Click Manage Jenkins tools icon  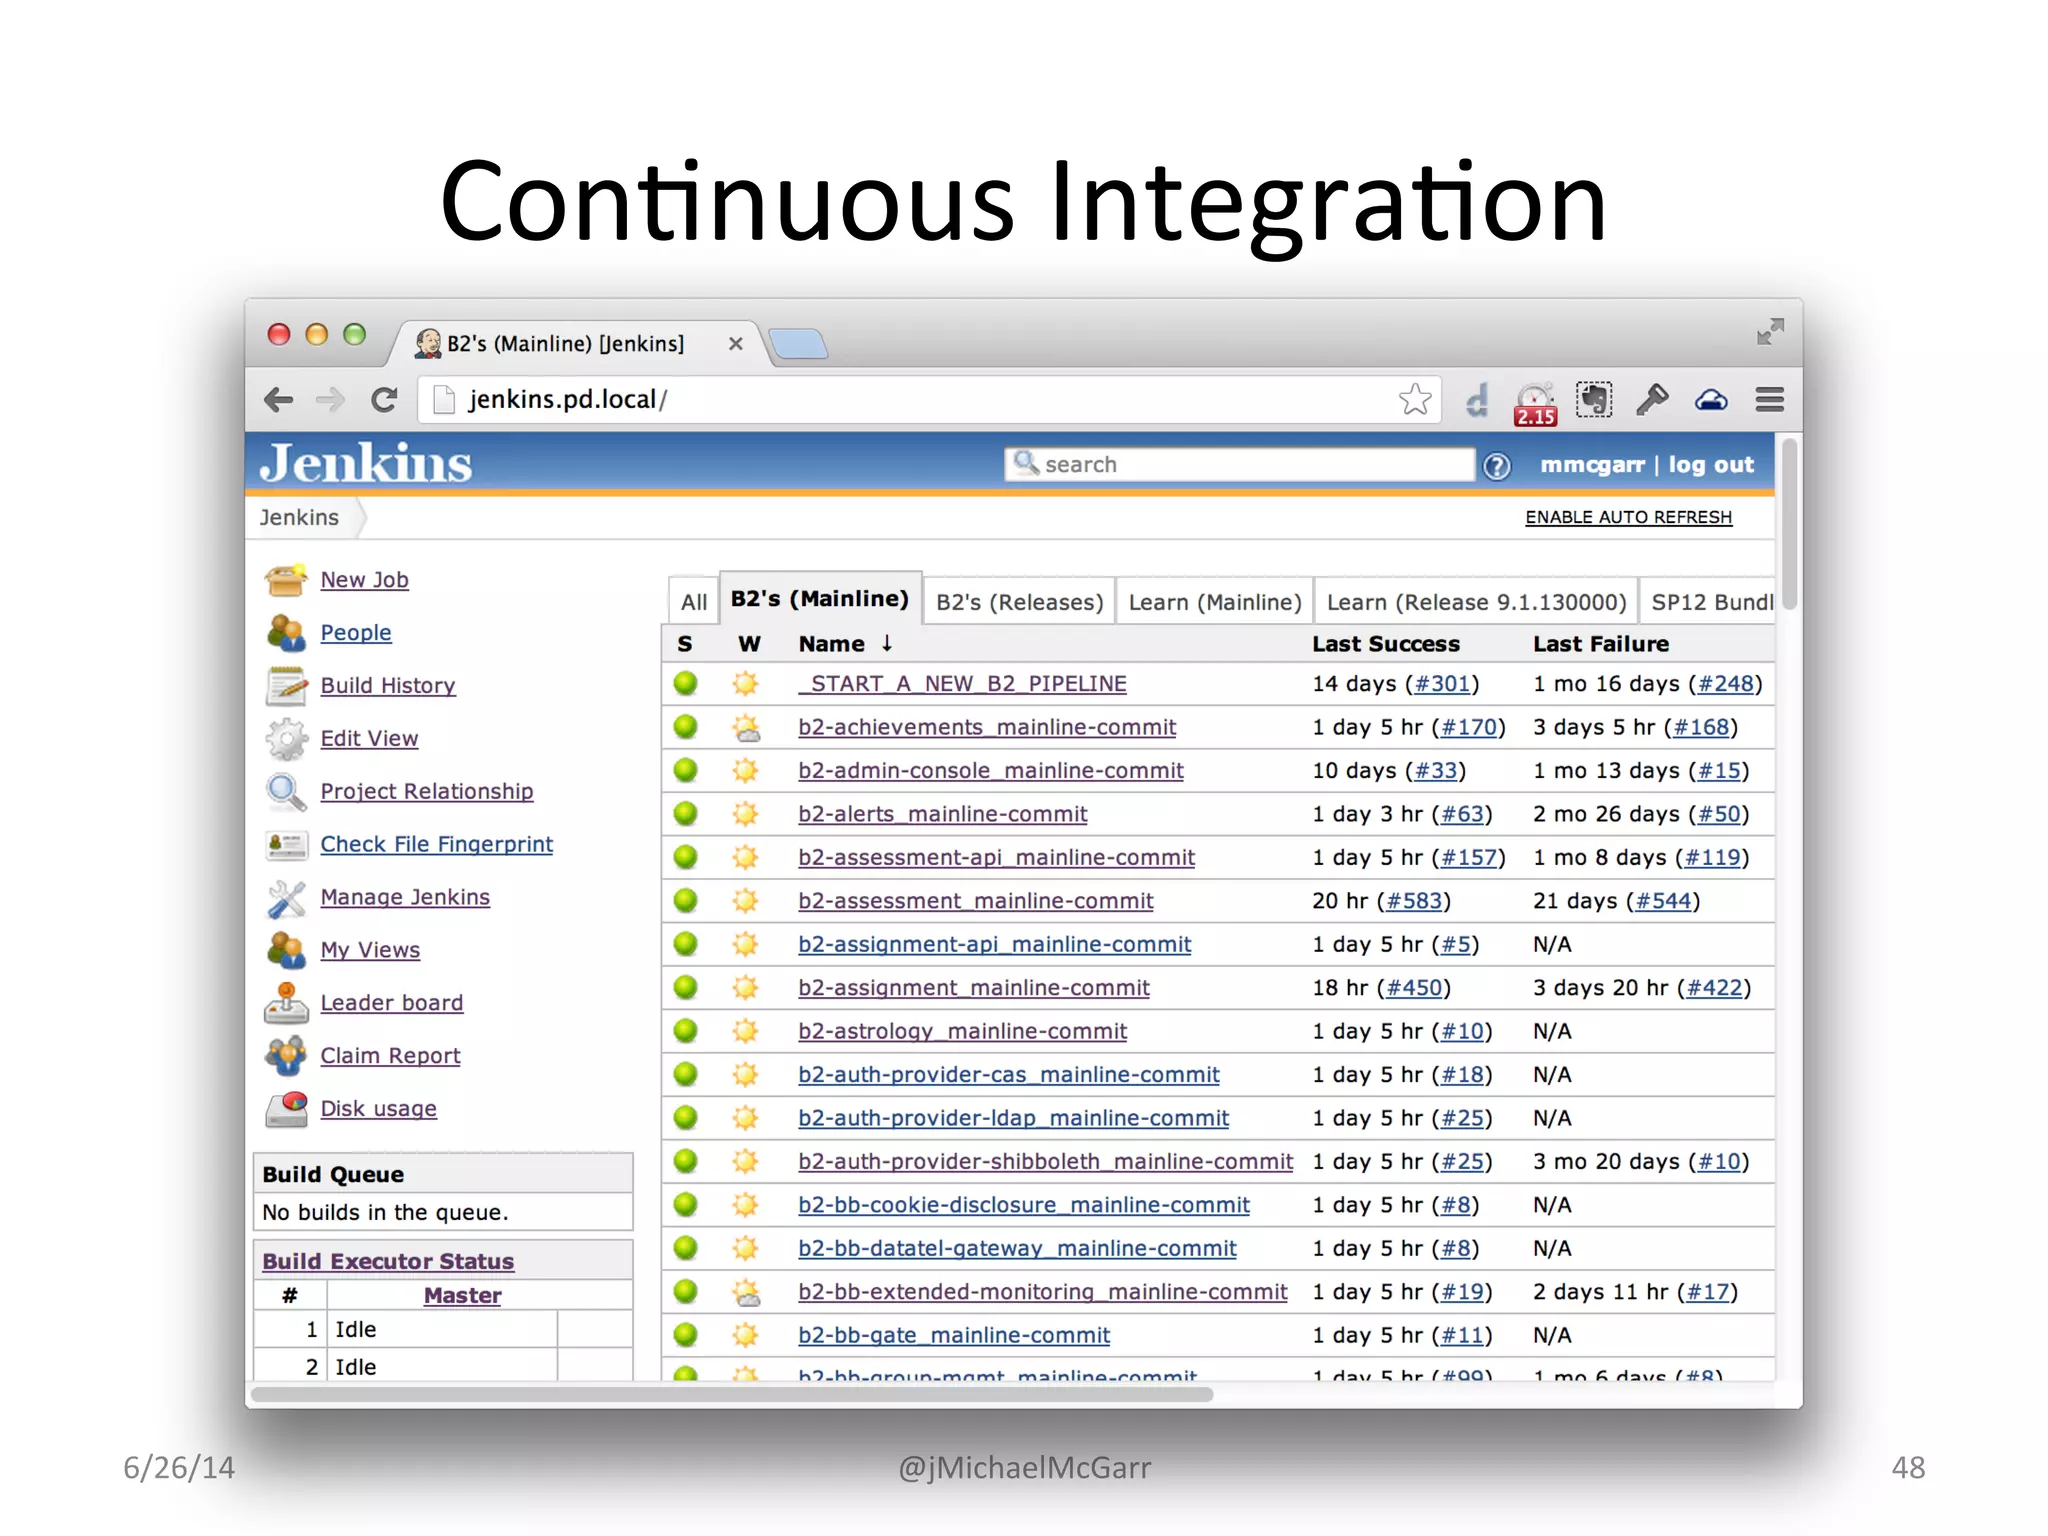point(286,898)
